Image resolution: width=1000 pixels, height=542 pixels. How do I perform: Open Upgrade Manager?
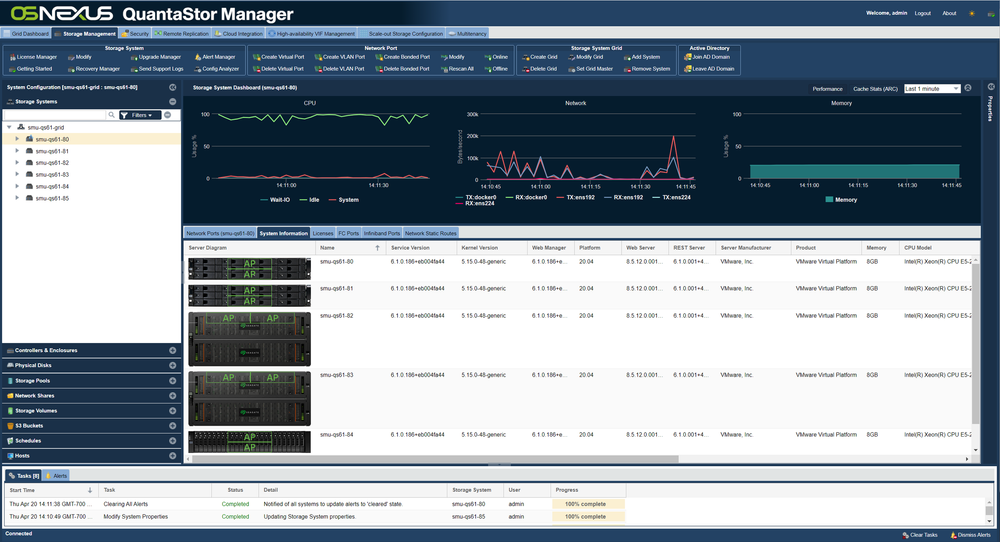[x=156, y=57]
